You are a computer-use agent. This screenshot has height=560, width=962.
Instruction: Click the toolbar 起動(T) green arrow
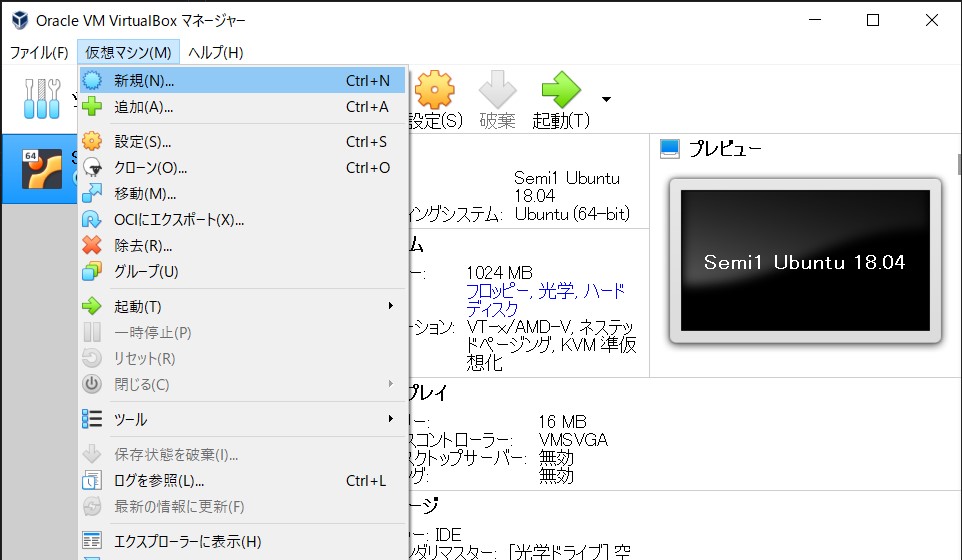click(561, 90)
